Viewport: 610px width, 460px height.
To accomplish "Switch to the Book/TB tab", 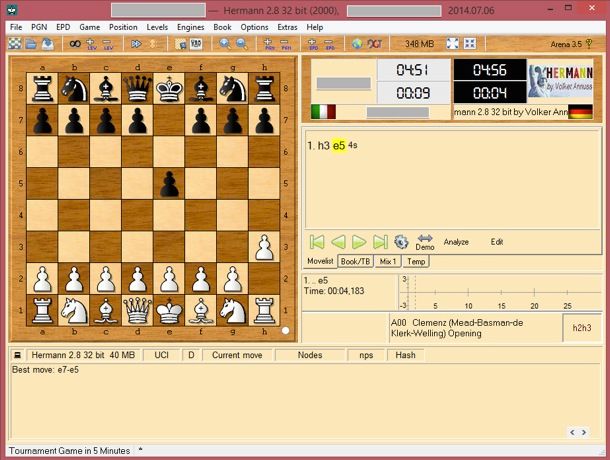I will click(355, 262).
